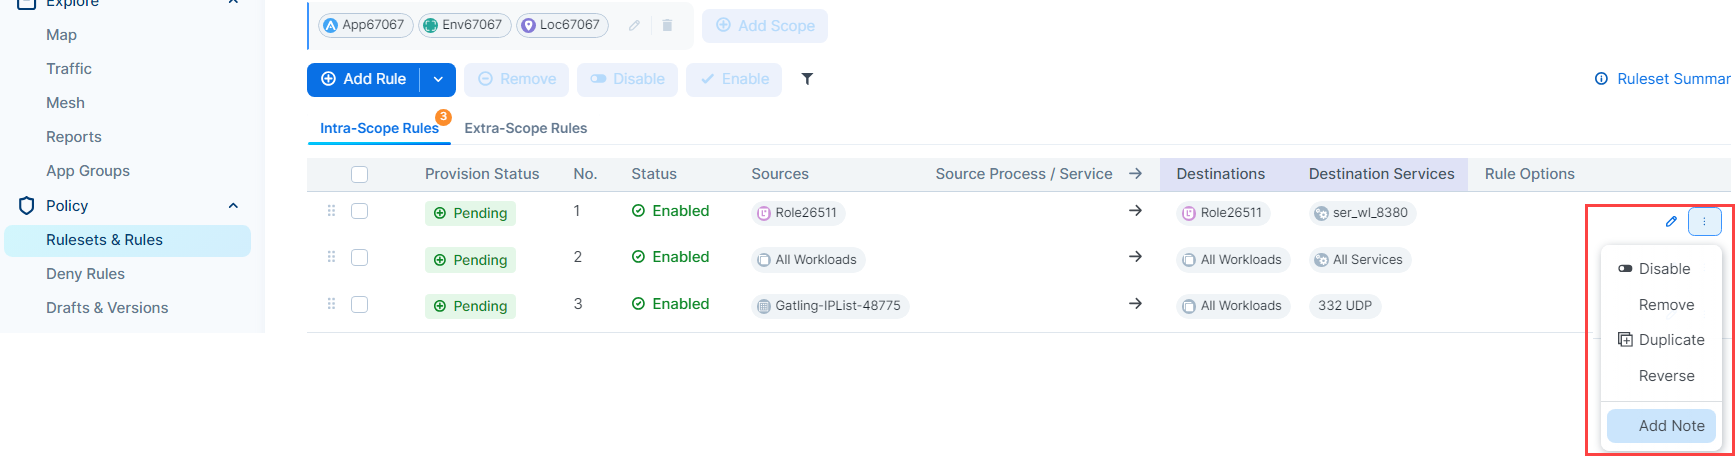Click the Ruleset Summary info icon
The height and width of the screenshot is (456, 1735).
(1601, 79)
